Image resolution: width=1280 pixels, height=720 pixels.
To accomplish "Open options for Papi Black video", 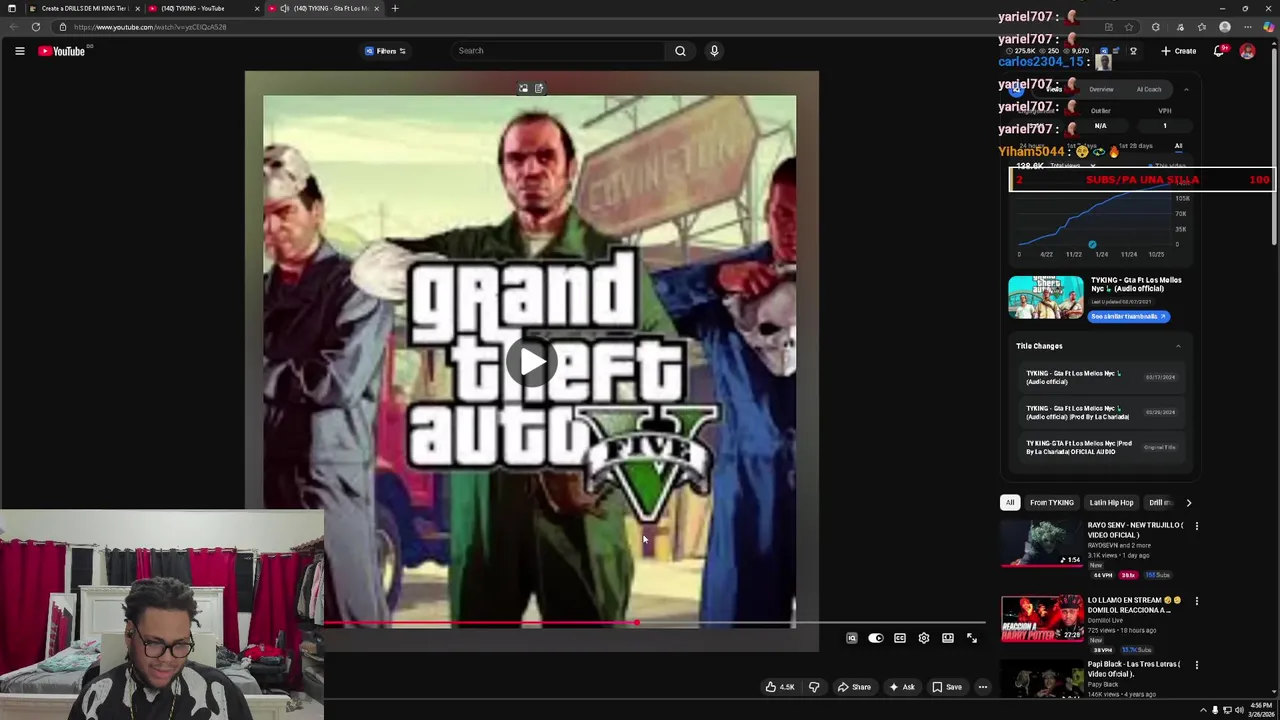I will click(x=1196, y=665).
